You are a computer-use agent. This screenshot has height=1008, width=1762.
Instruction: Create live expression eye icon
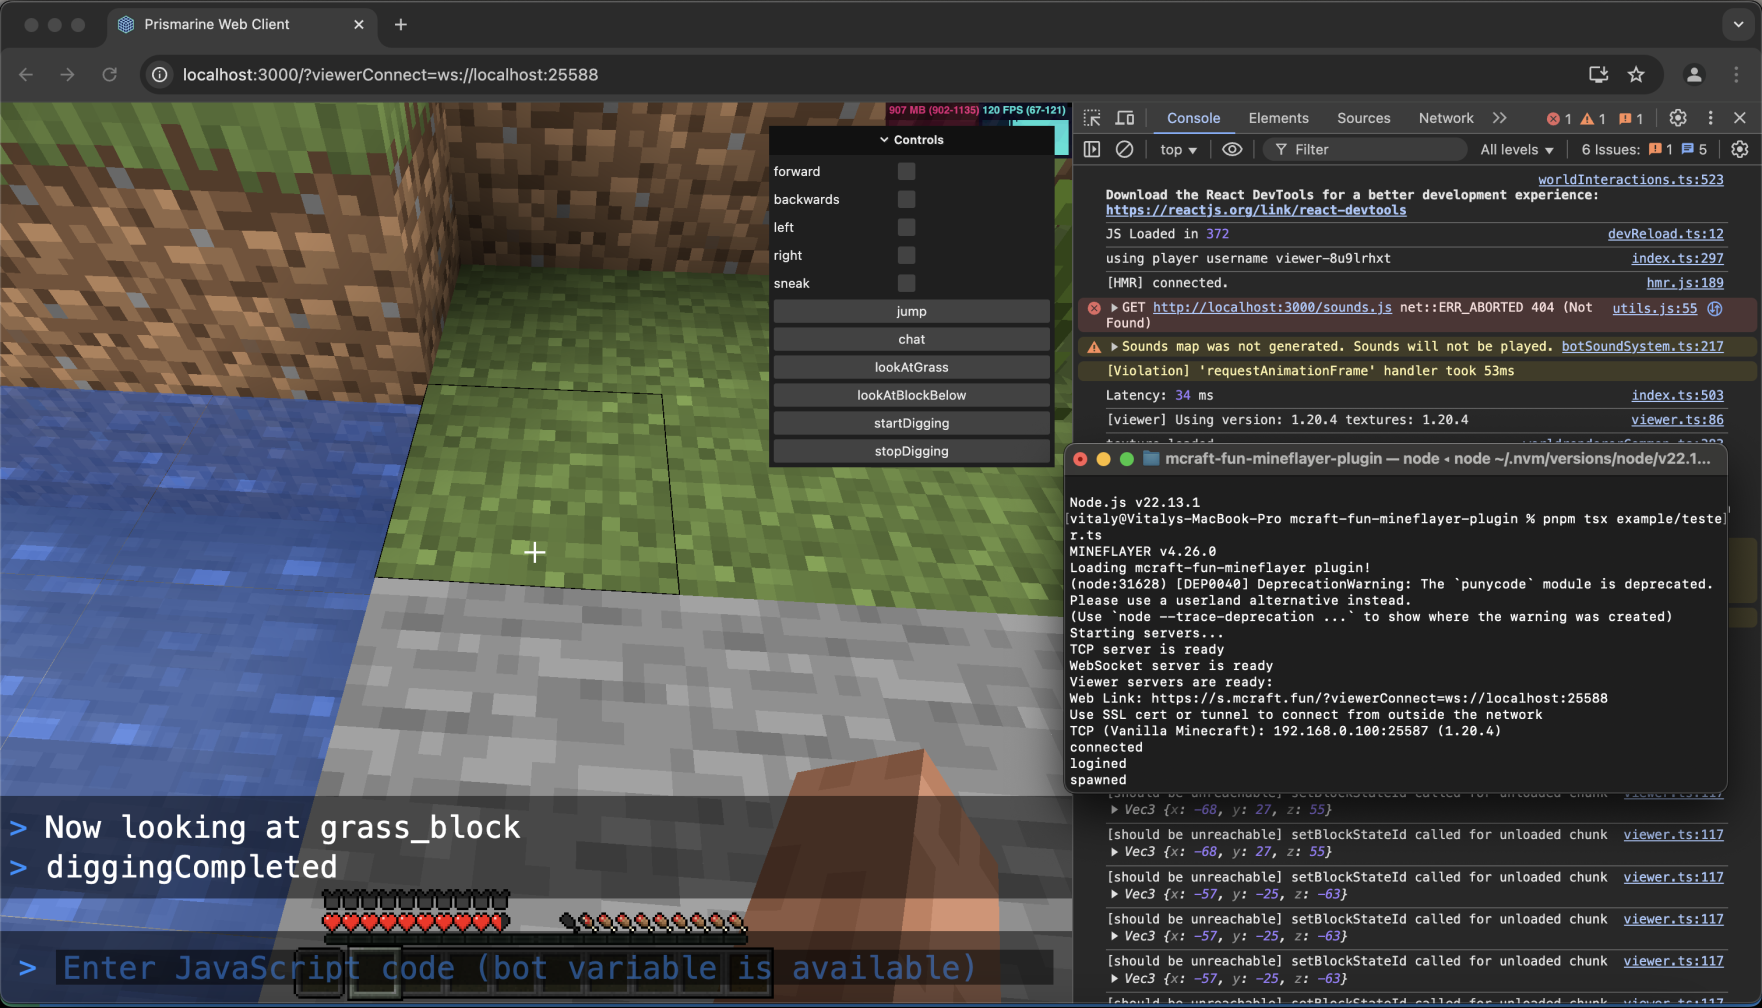[1232, 149]
